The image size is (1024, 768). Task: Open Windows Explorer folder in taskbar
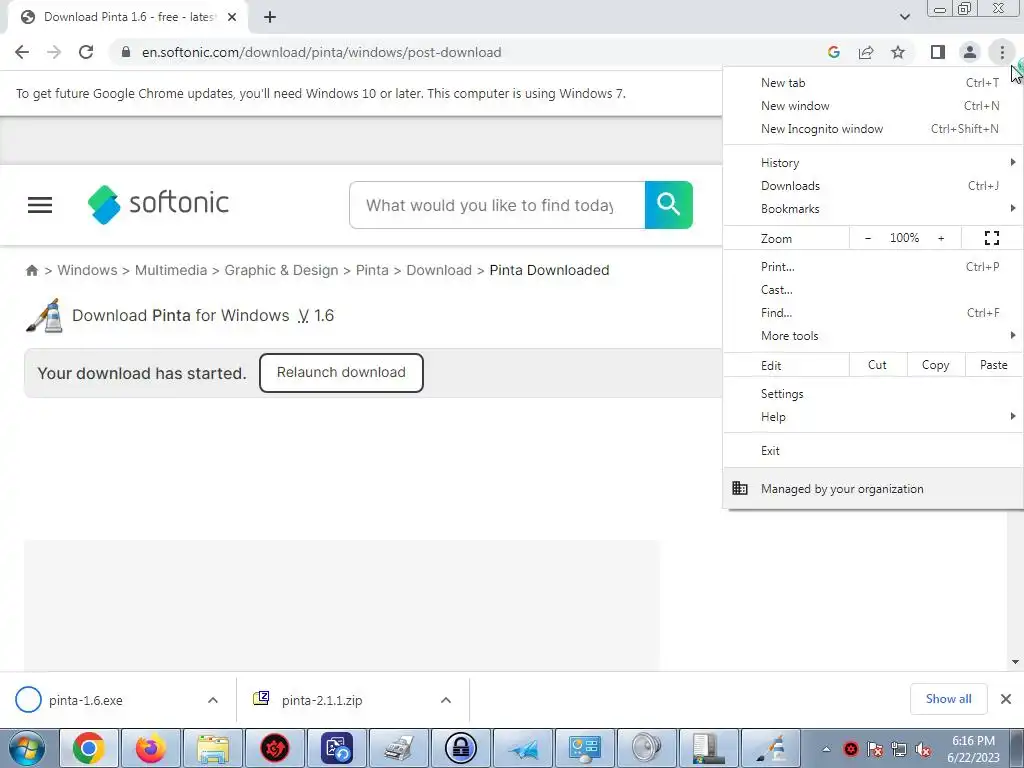click(x=213, y=748)
